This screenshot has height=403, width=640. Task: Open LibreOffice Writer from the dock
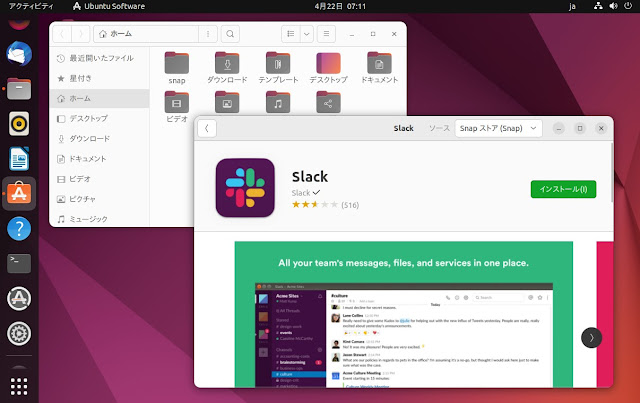point(19,158)
